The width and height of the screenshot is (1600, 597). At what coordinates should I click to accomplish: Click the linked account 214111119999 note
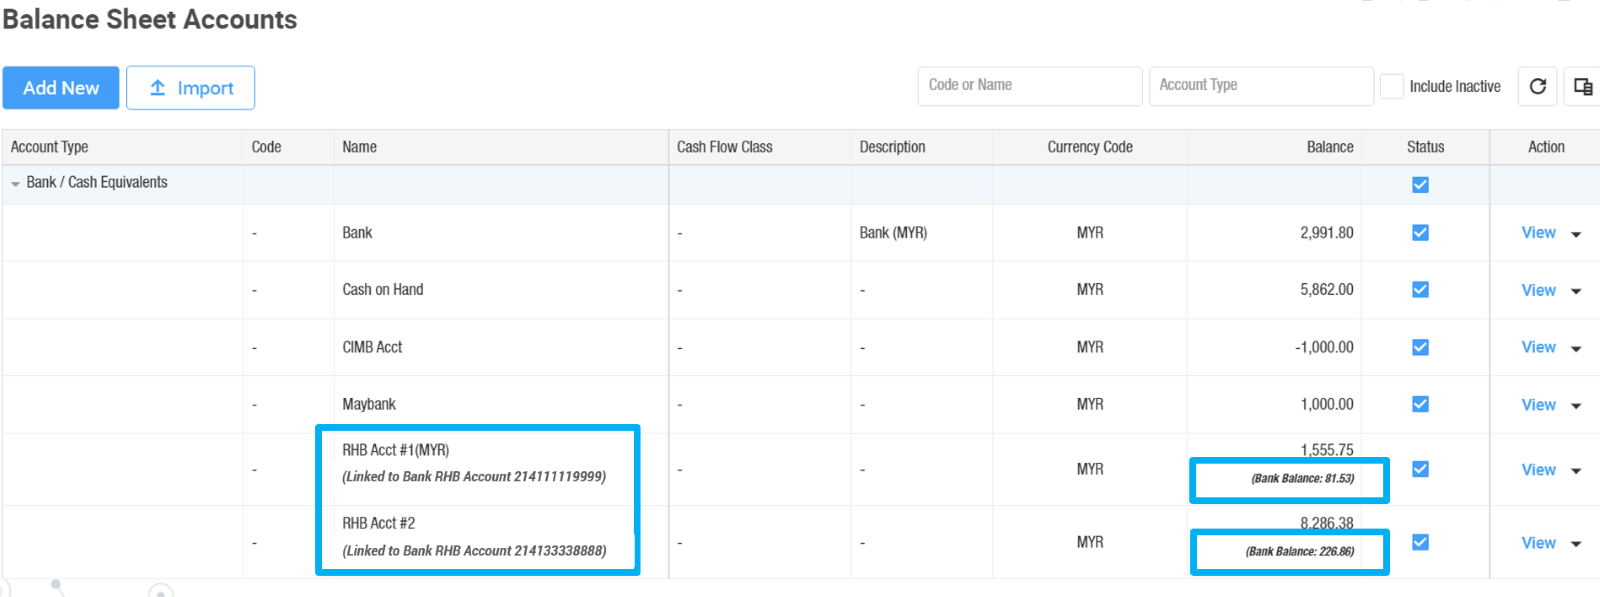point(474,477)
